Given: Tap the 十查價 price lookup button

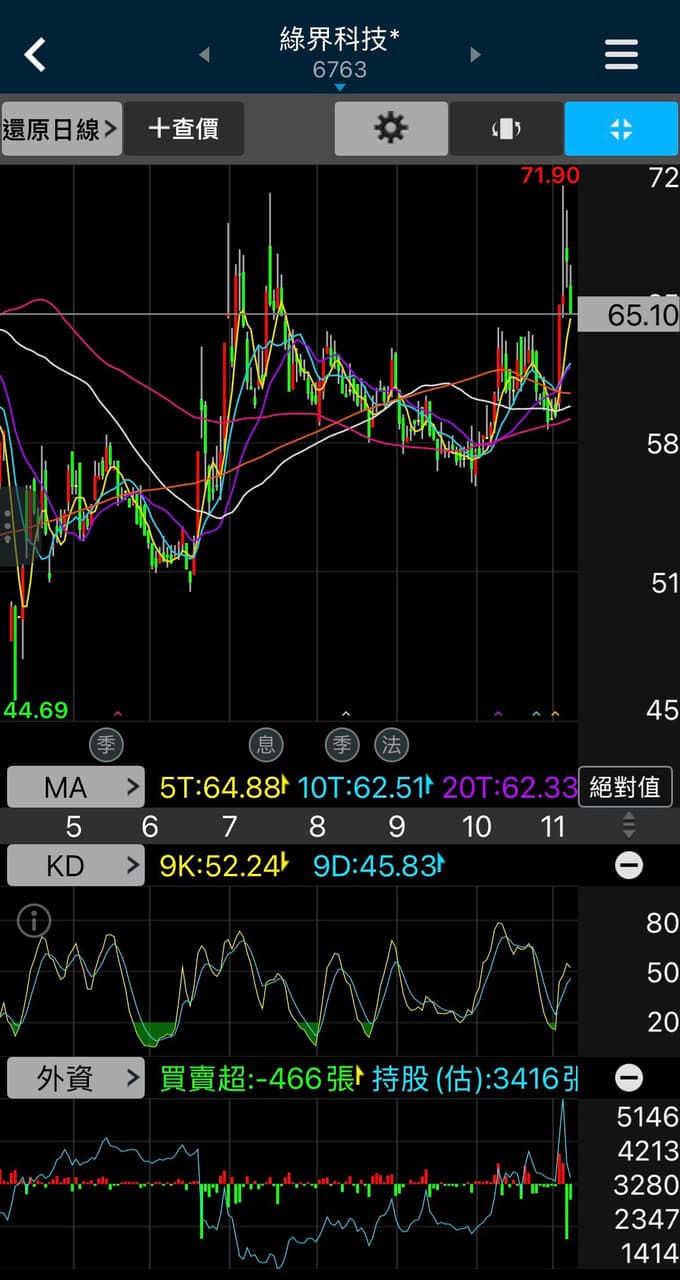Looking at the screenshot, I should 183,129.
